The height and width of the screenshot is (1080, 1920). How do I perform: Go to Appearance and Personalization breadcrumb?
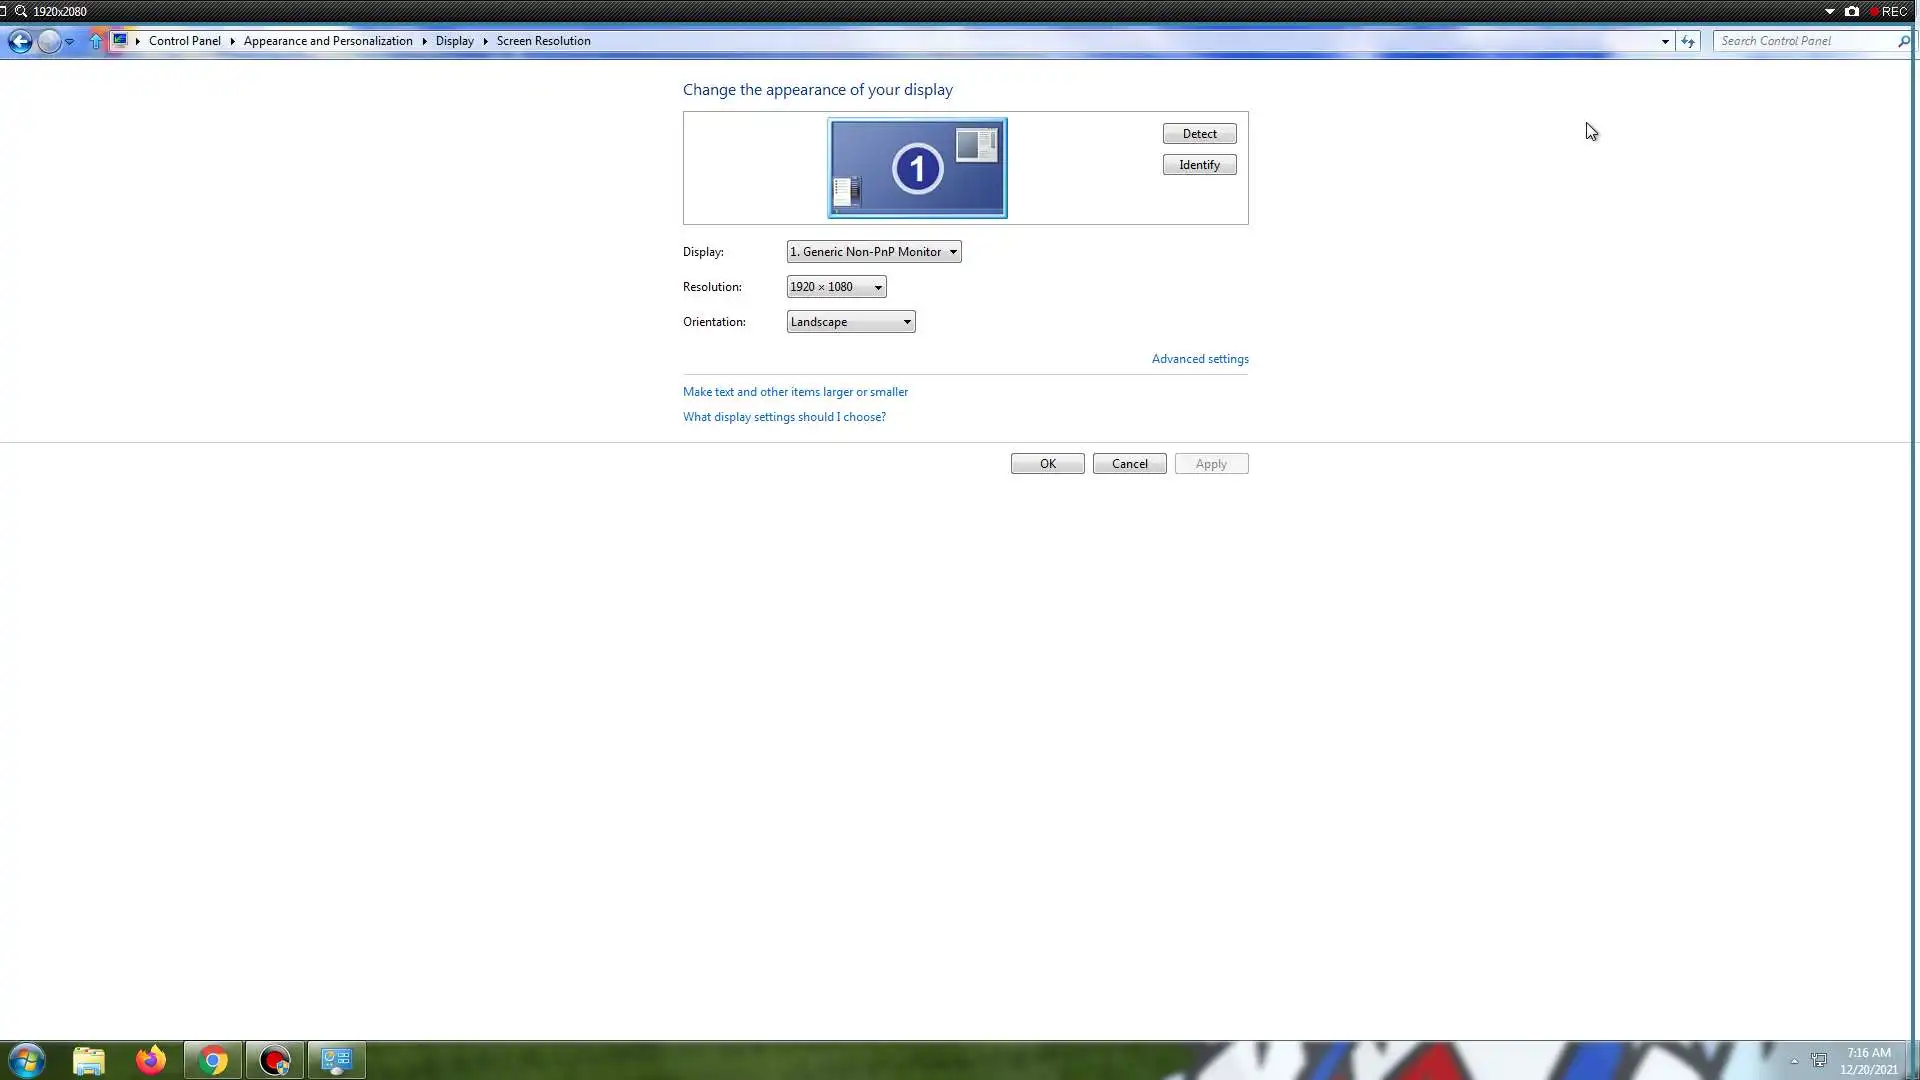328,41
